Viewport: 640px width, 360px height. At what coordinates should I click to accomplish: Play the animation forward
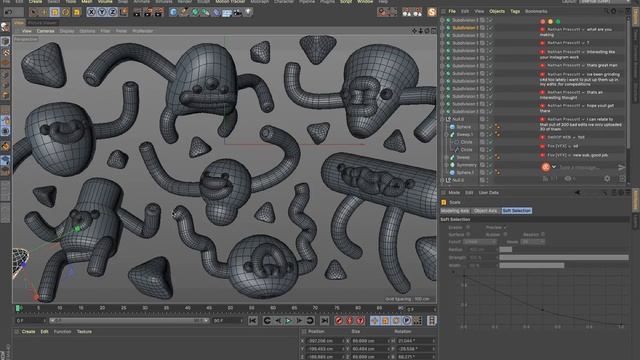(289, 321)
